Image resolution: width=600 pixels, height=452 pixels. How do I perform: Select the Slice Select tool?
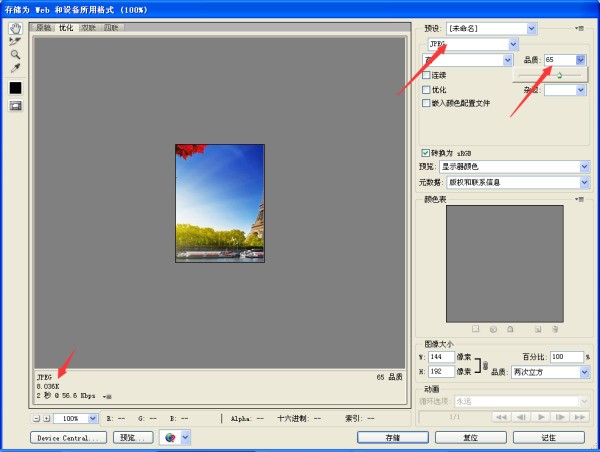(x=15, y=41)
